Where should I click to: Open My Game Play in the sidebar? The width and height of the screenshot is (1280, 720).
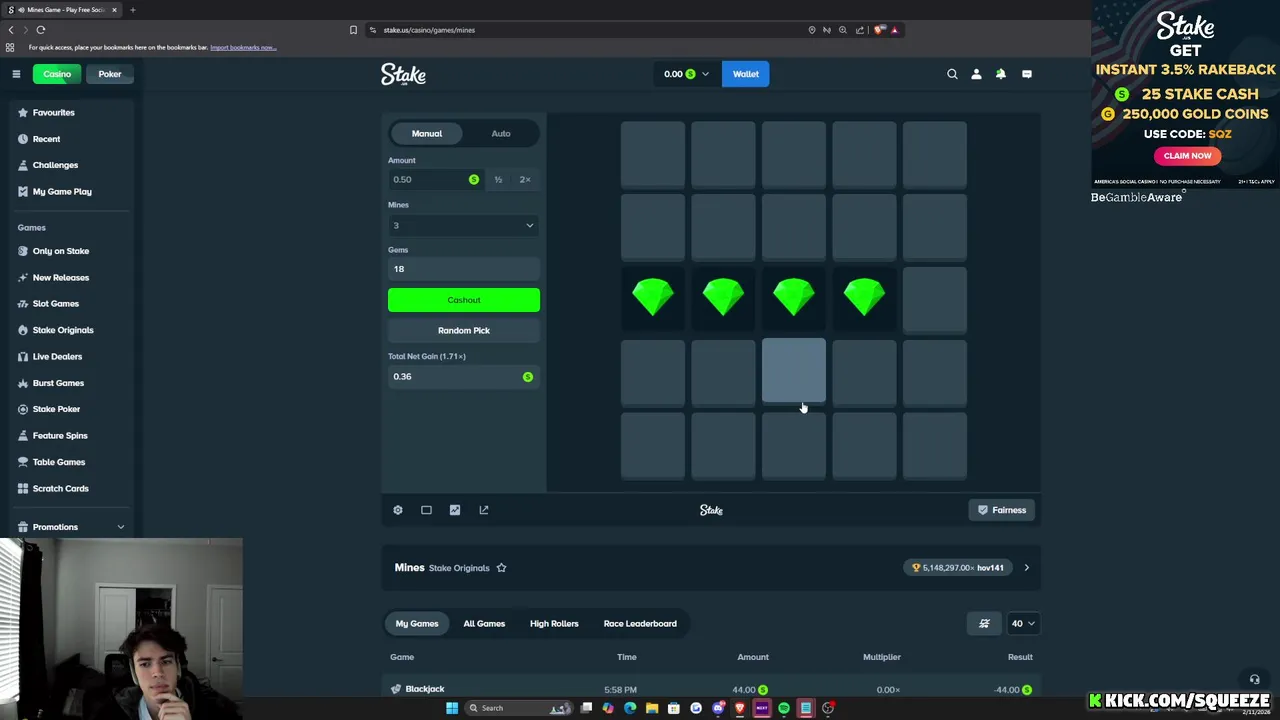62,191
